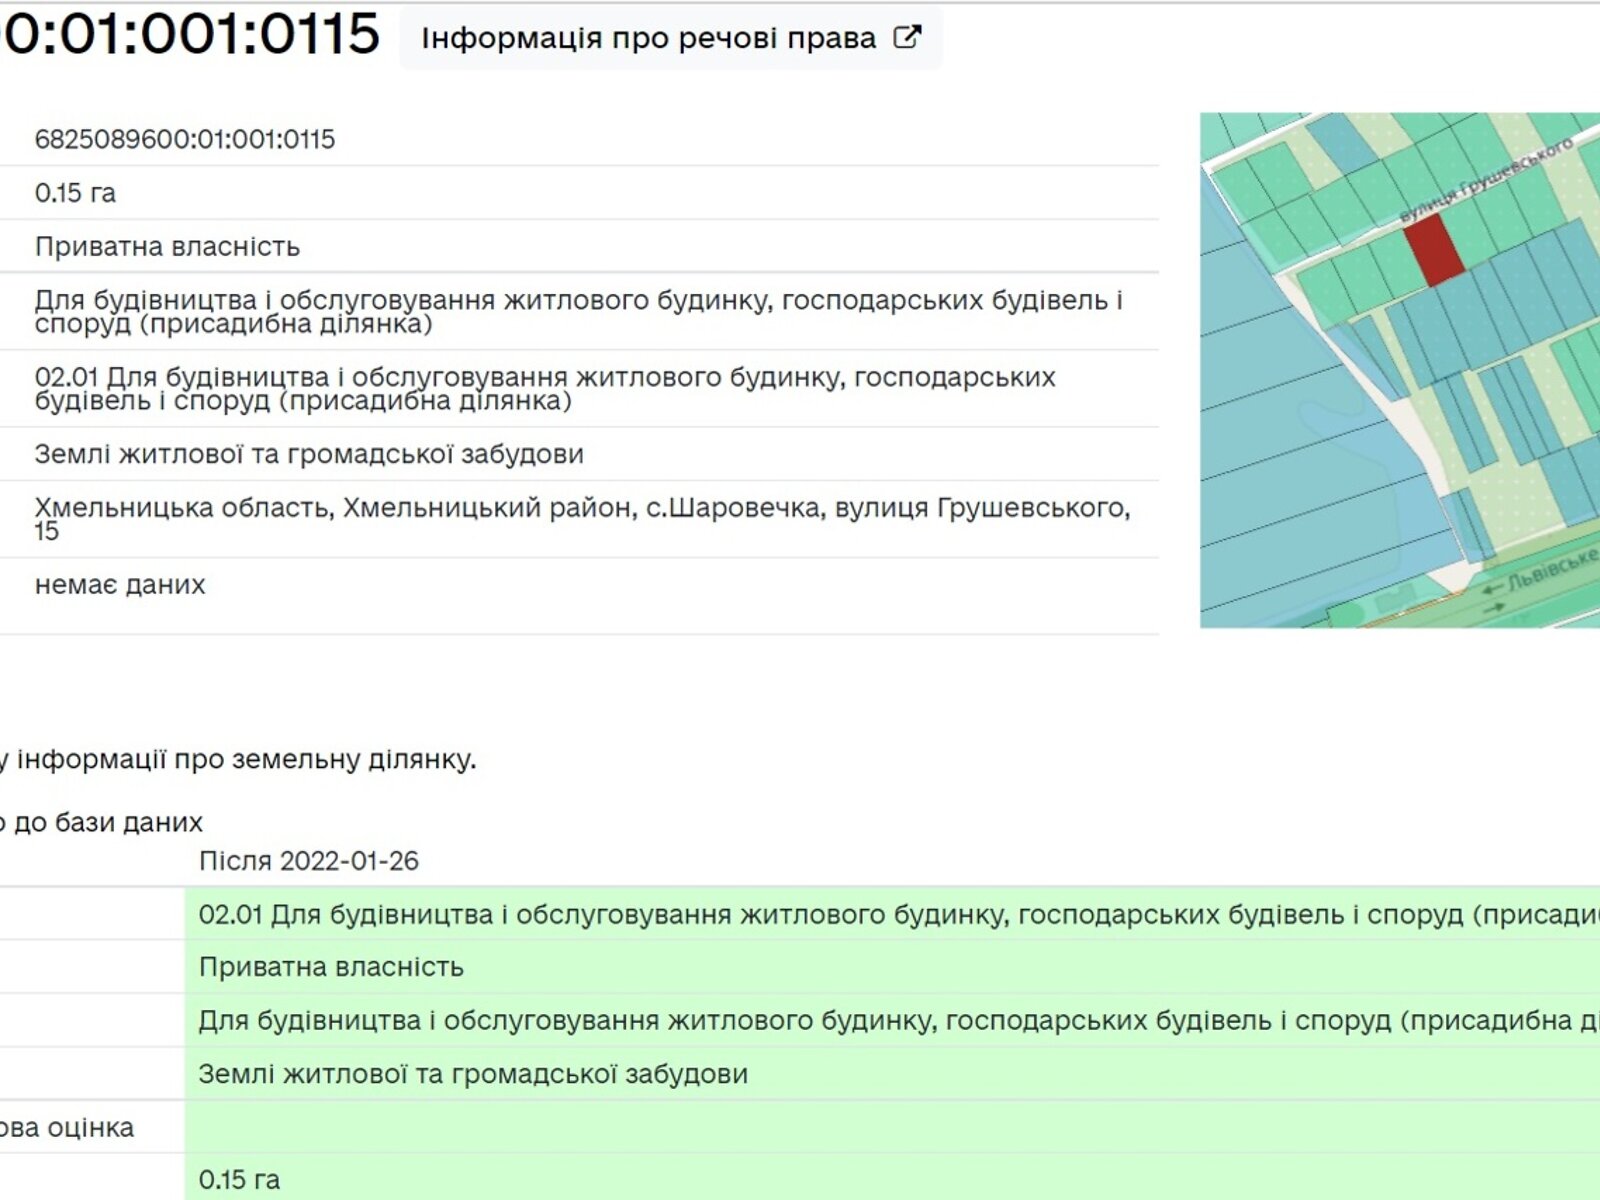Click cadastral number 6825089600:01:001:0115 in the table
This screenshot has height=1200, width=1600.
click(185, 139)
